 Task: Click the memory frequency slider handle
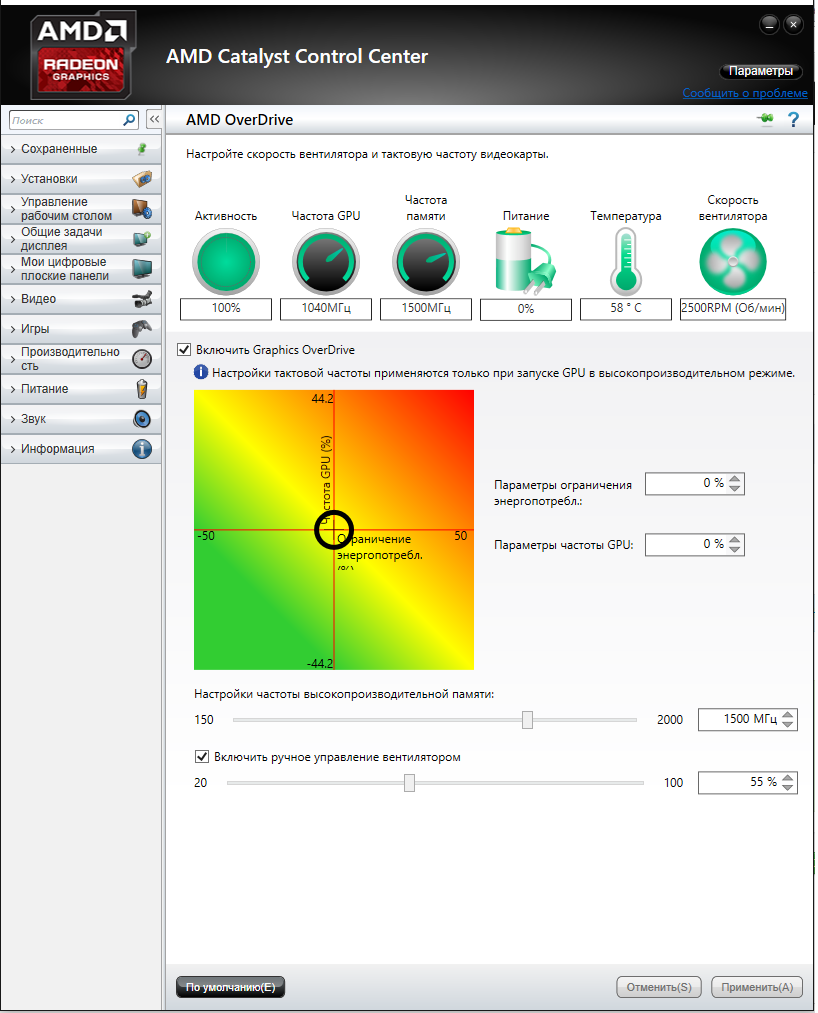527,720
